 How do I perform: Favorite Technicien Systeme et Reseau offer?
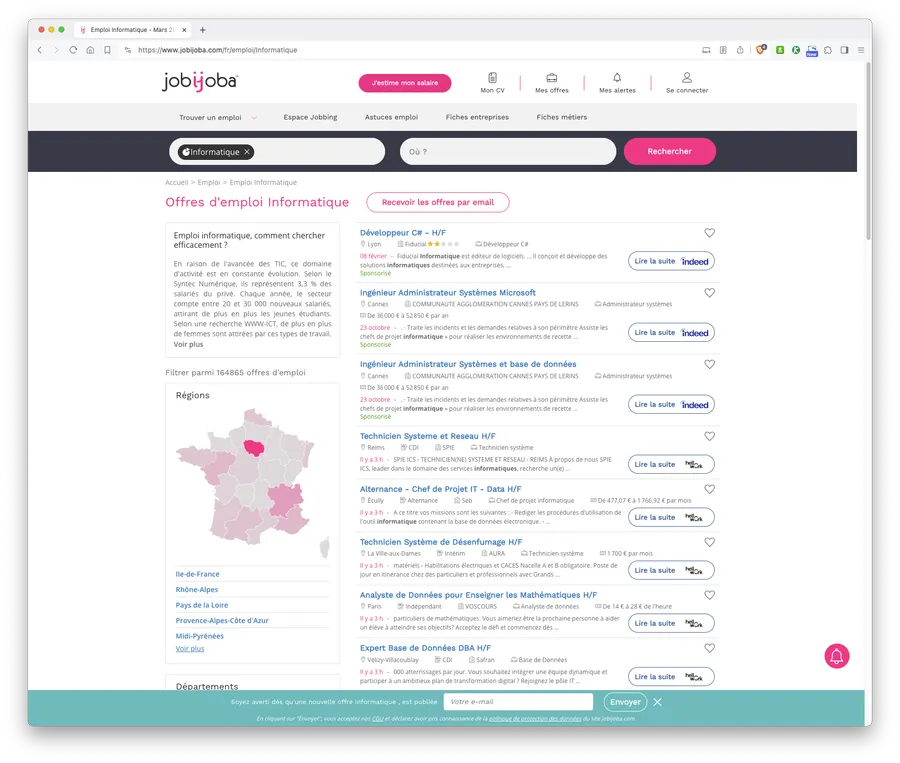click(709, 436)
